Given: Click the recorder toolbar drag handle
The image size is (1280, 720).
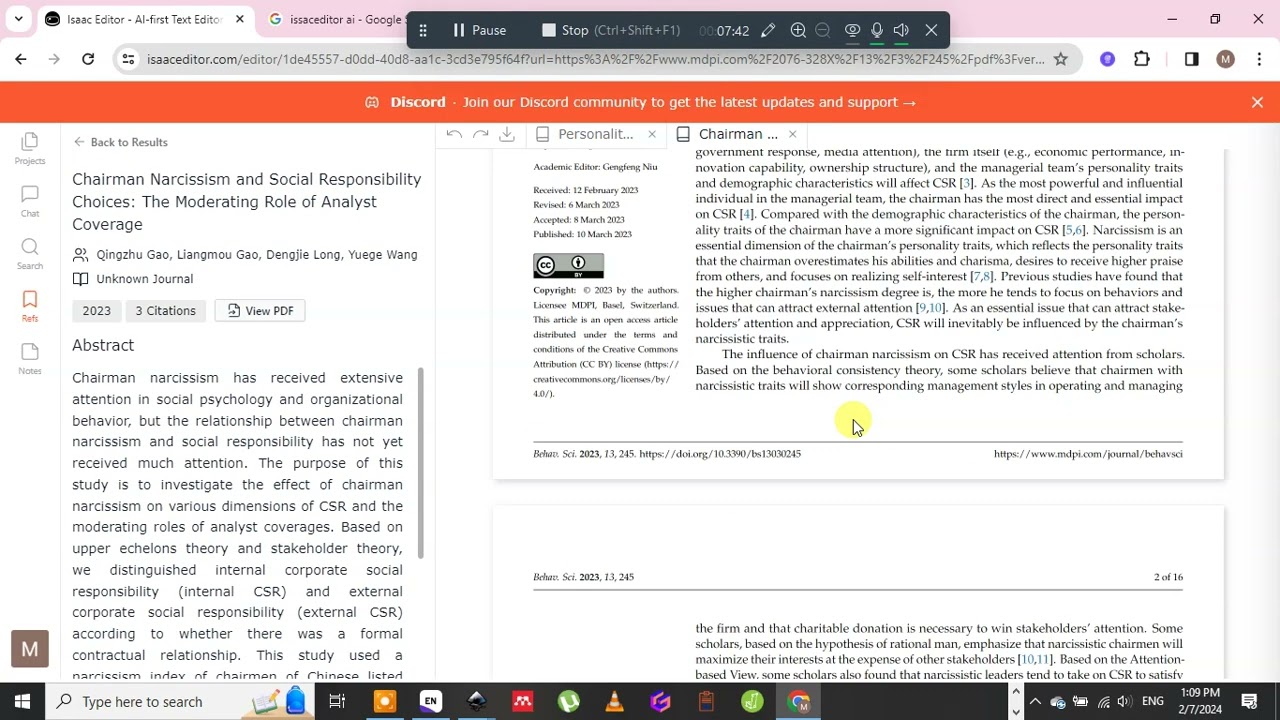Looking at the screenshot, I should (423, 30).
